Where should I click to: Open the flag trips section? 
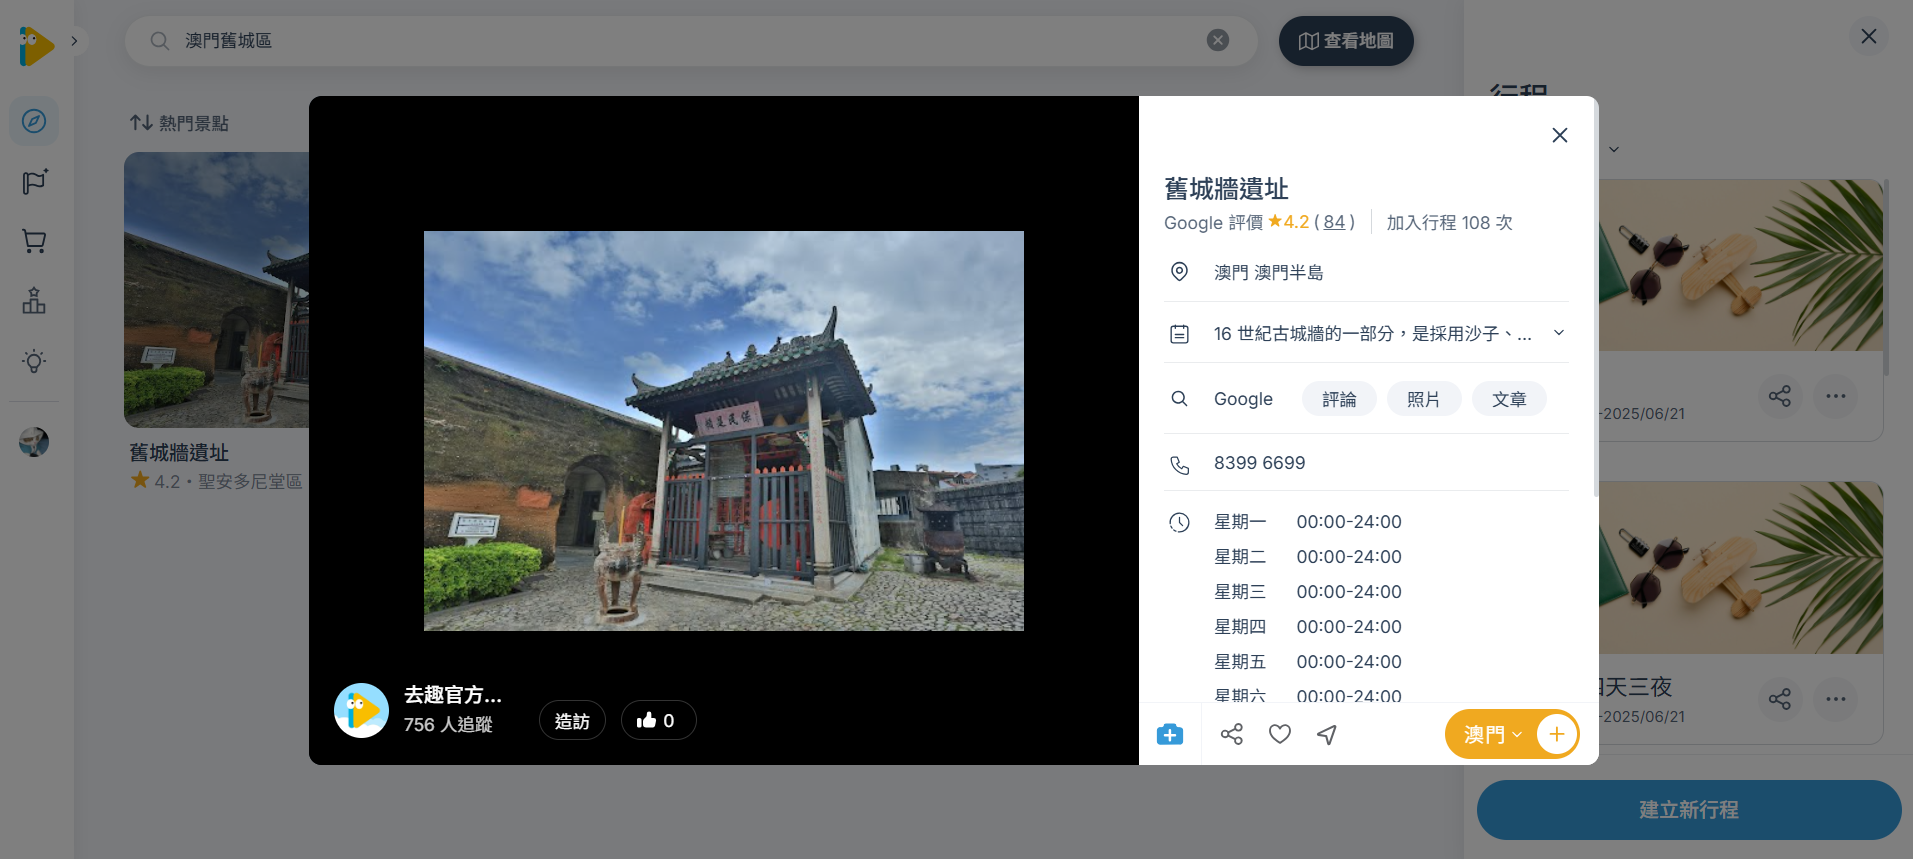[34, 181]
